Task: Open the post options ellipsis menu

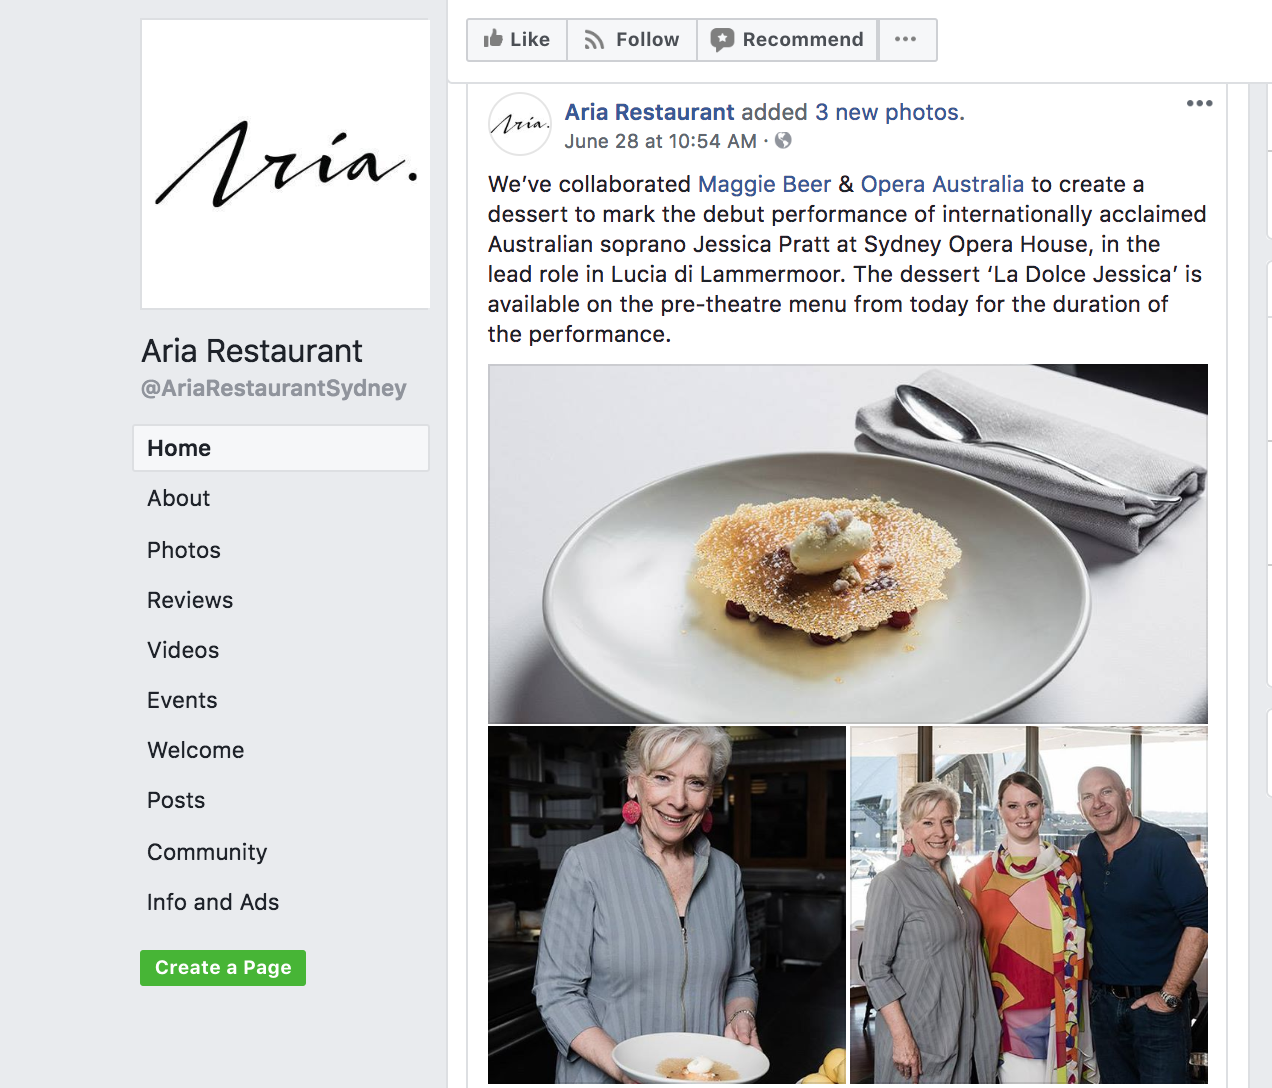Action: tap(1199, 103)
